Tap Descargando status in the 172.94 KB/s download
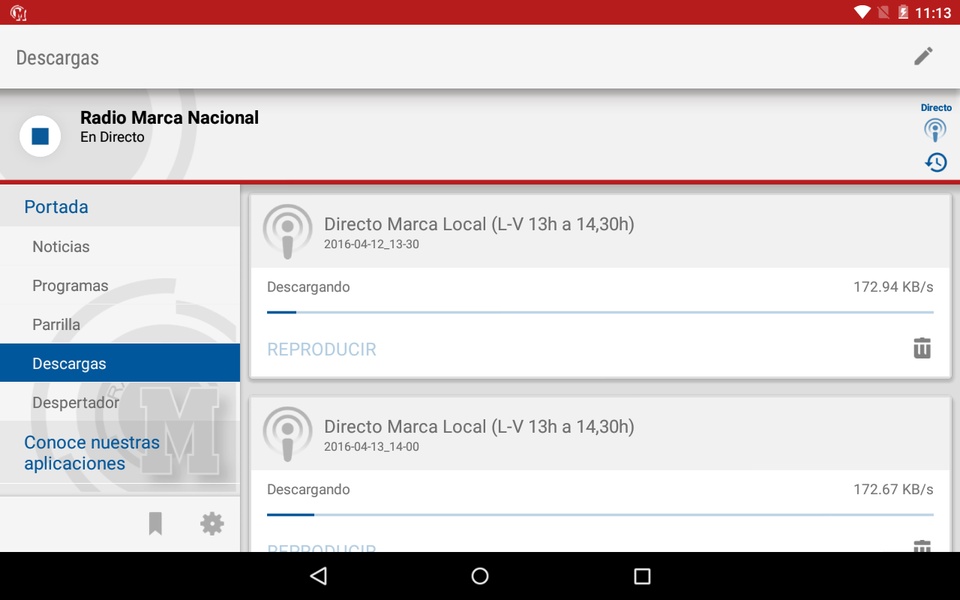 click(309, 287)
